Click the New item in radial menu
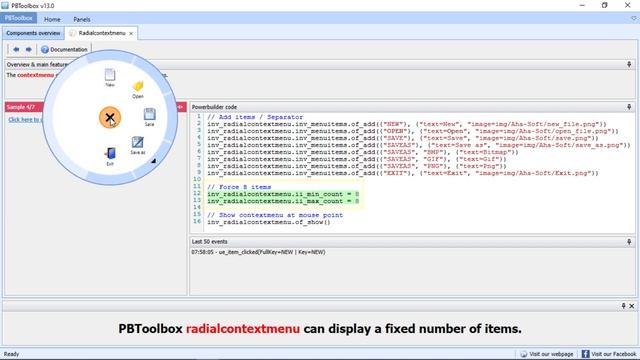Viewport: 640px width, 360px height. coord(110,78)
